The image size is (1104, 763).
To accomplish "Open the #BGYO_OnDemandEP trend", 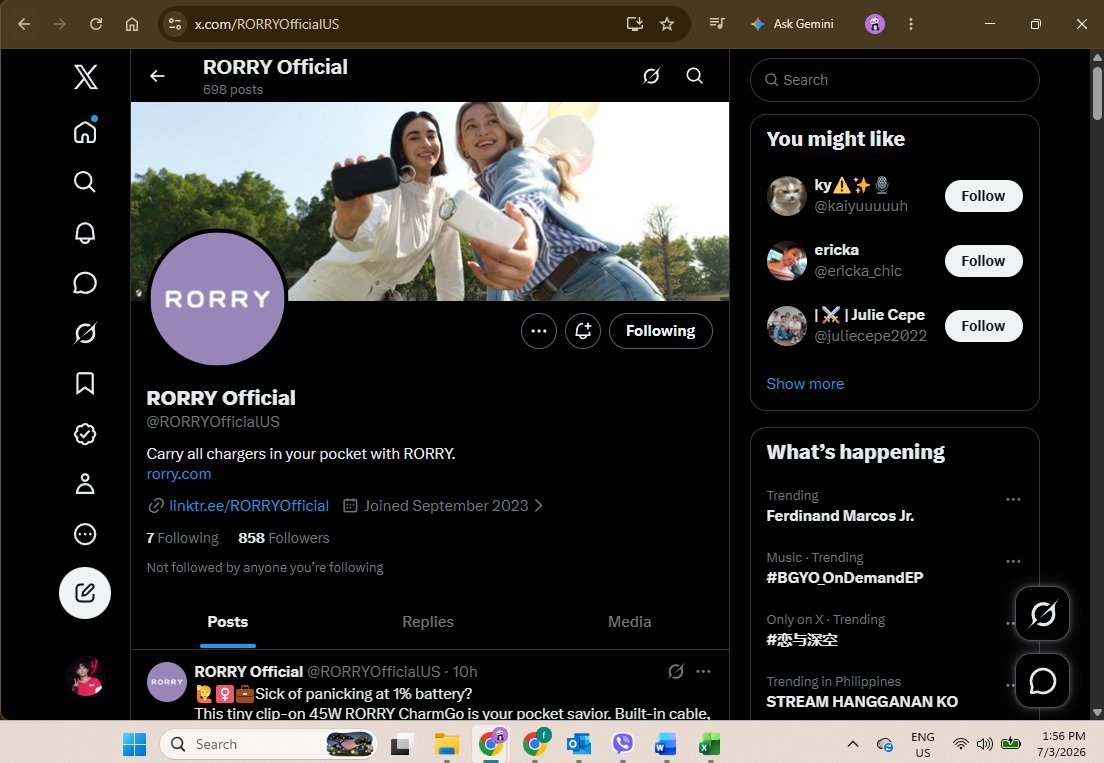I will [844, 578].
